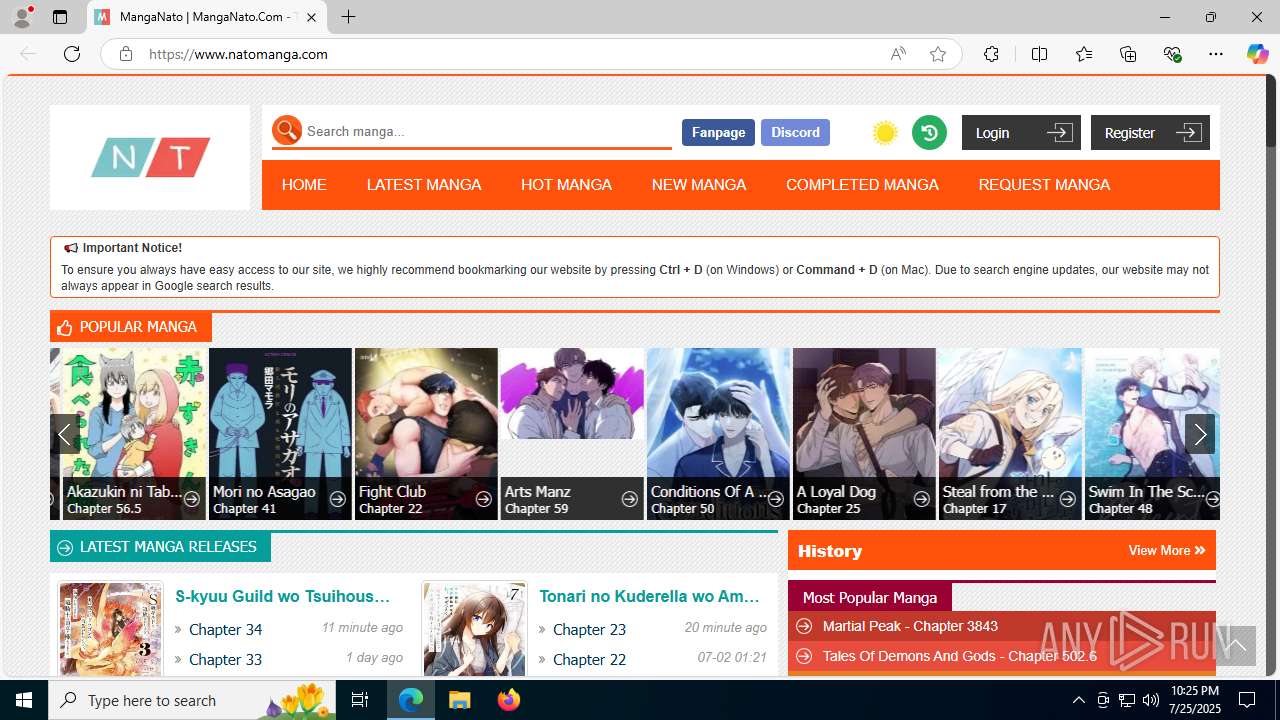Open the green reading history icon
This screenshot has width=1280, height=720.
point(929,132)
